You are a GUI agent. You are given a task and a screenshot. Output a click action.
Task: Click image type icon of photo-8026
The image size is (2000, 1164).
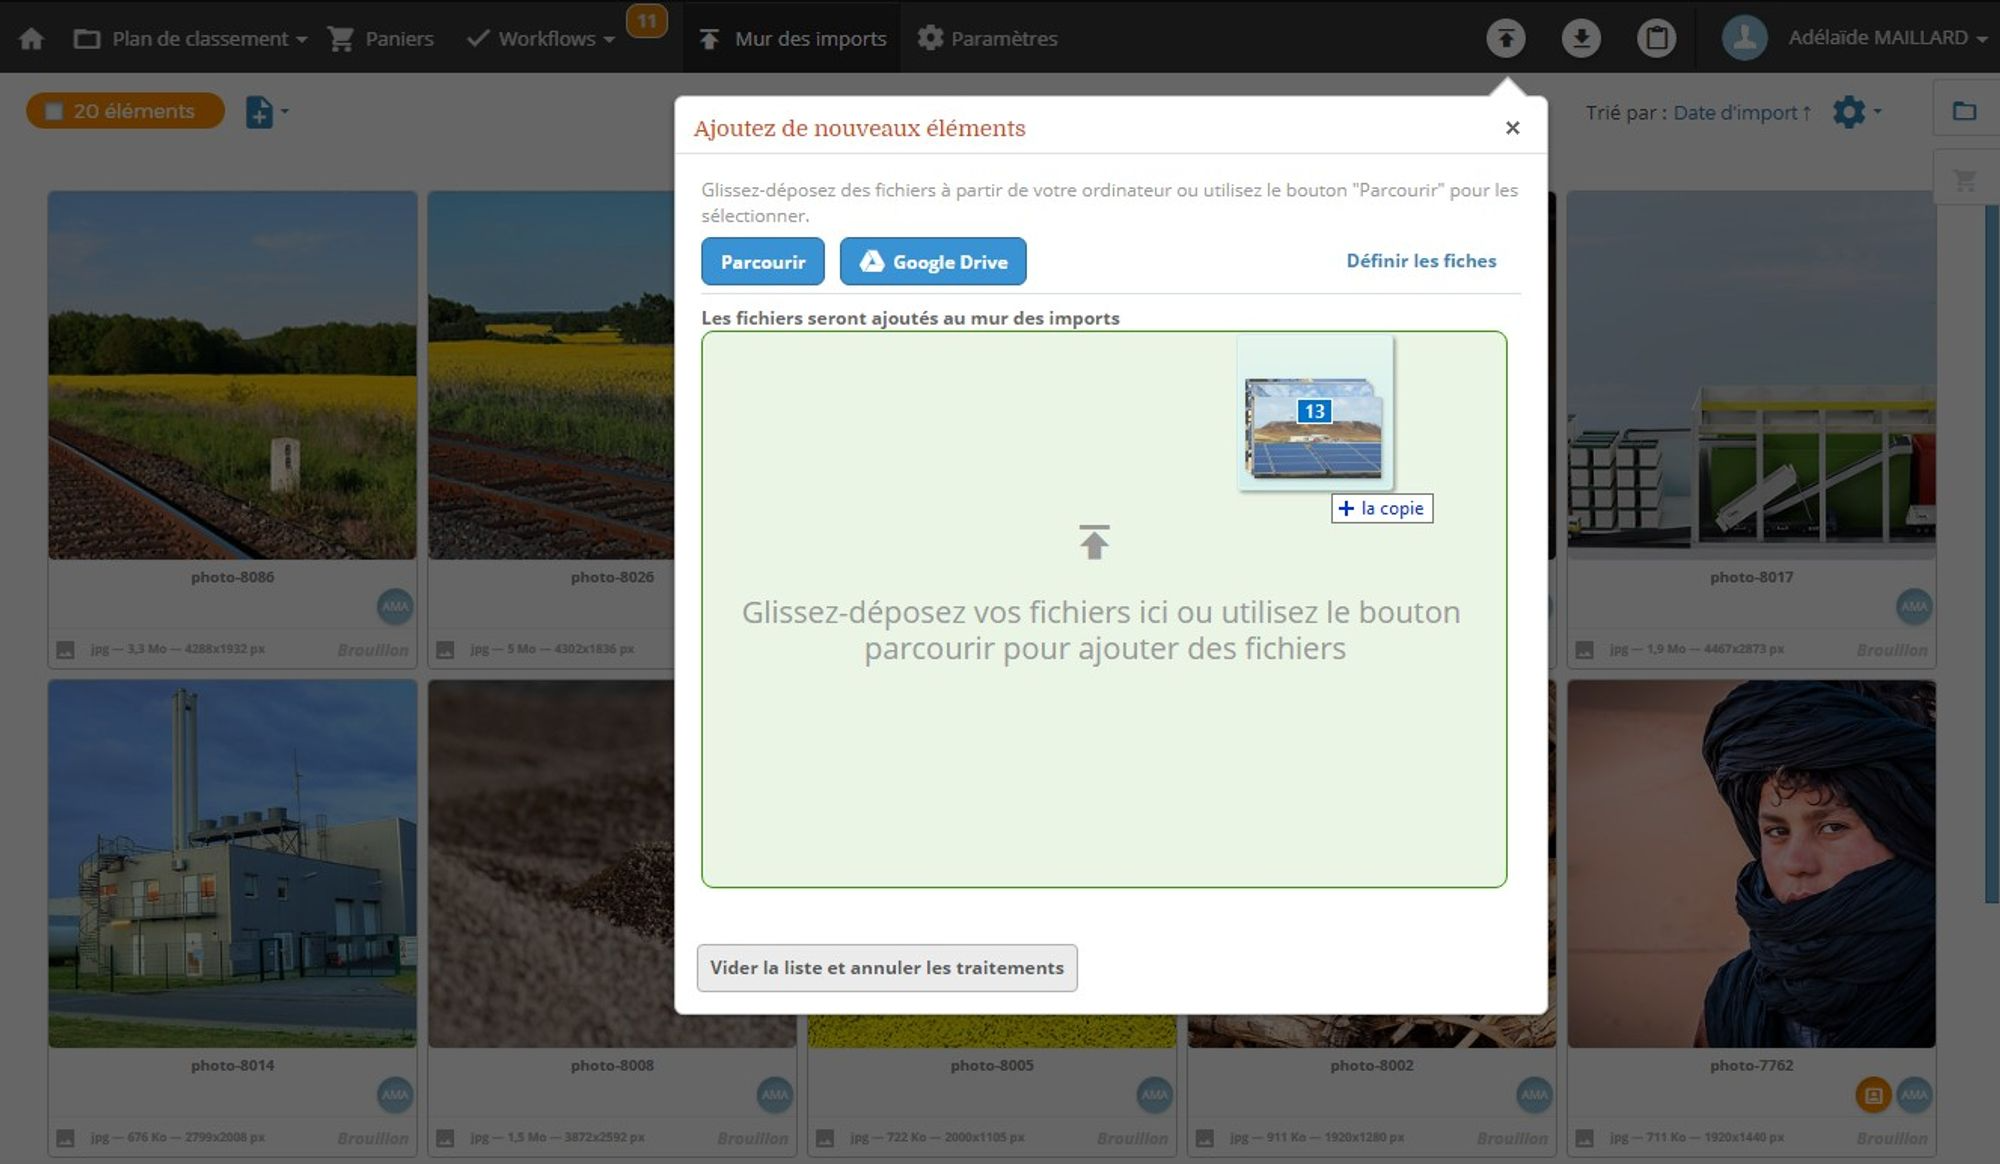point(446,650)
